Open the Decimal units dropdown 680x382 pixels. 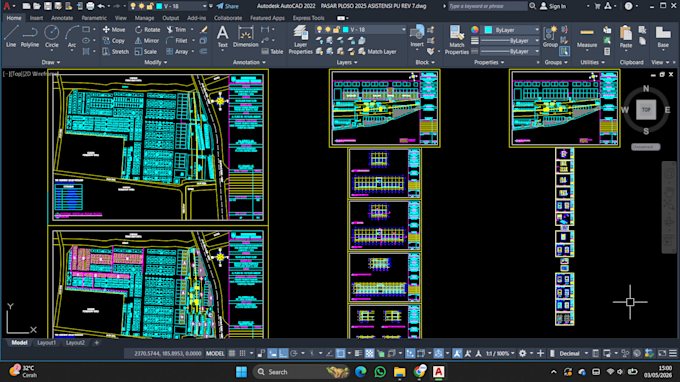[573, 353]
